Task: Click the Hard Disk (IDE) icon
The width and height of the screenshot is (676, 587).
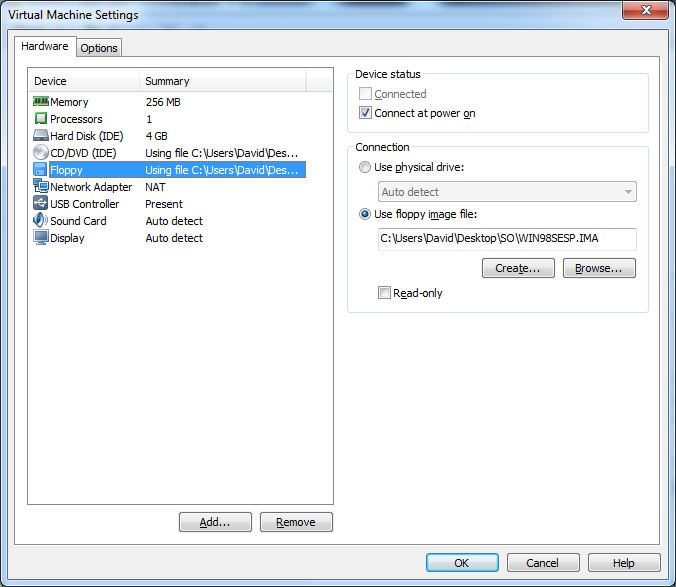Action: 41,136
